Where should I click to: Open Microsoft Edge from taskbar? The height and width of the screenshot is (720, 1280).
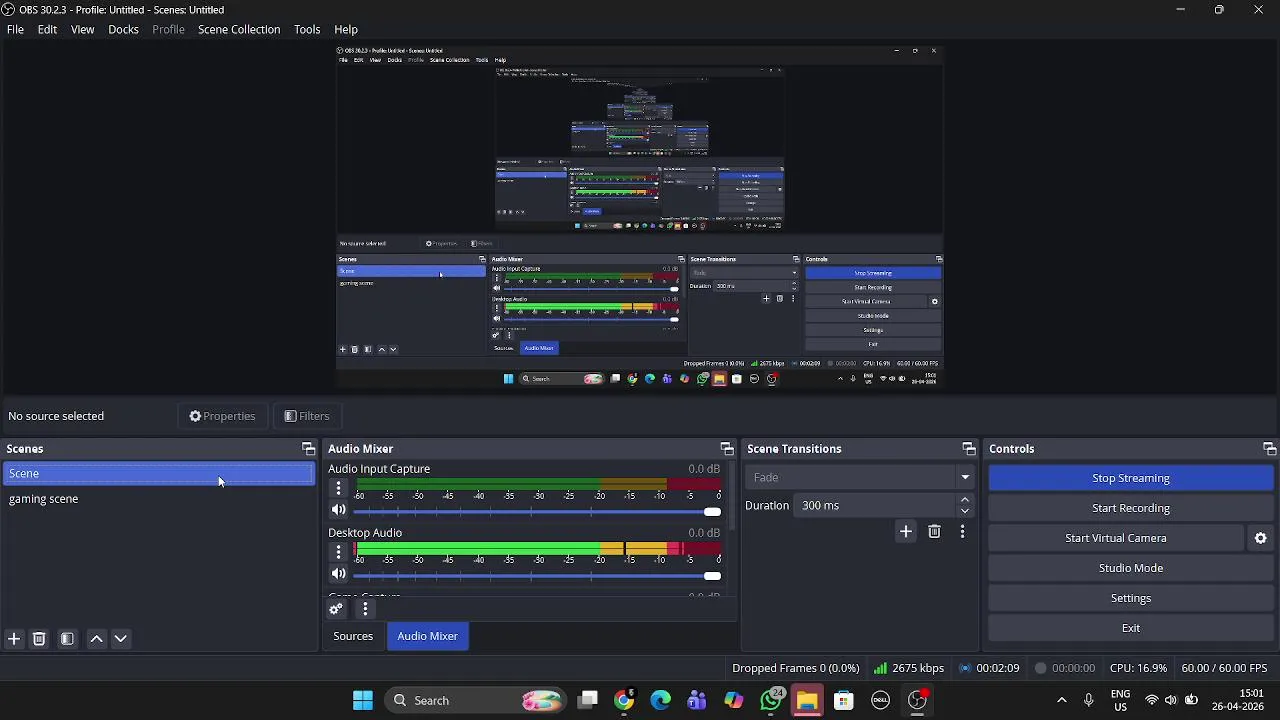[x=660, y=700]
